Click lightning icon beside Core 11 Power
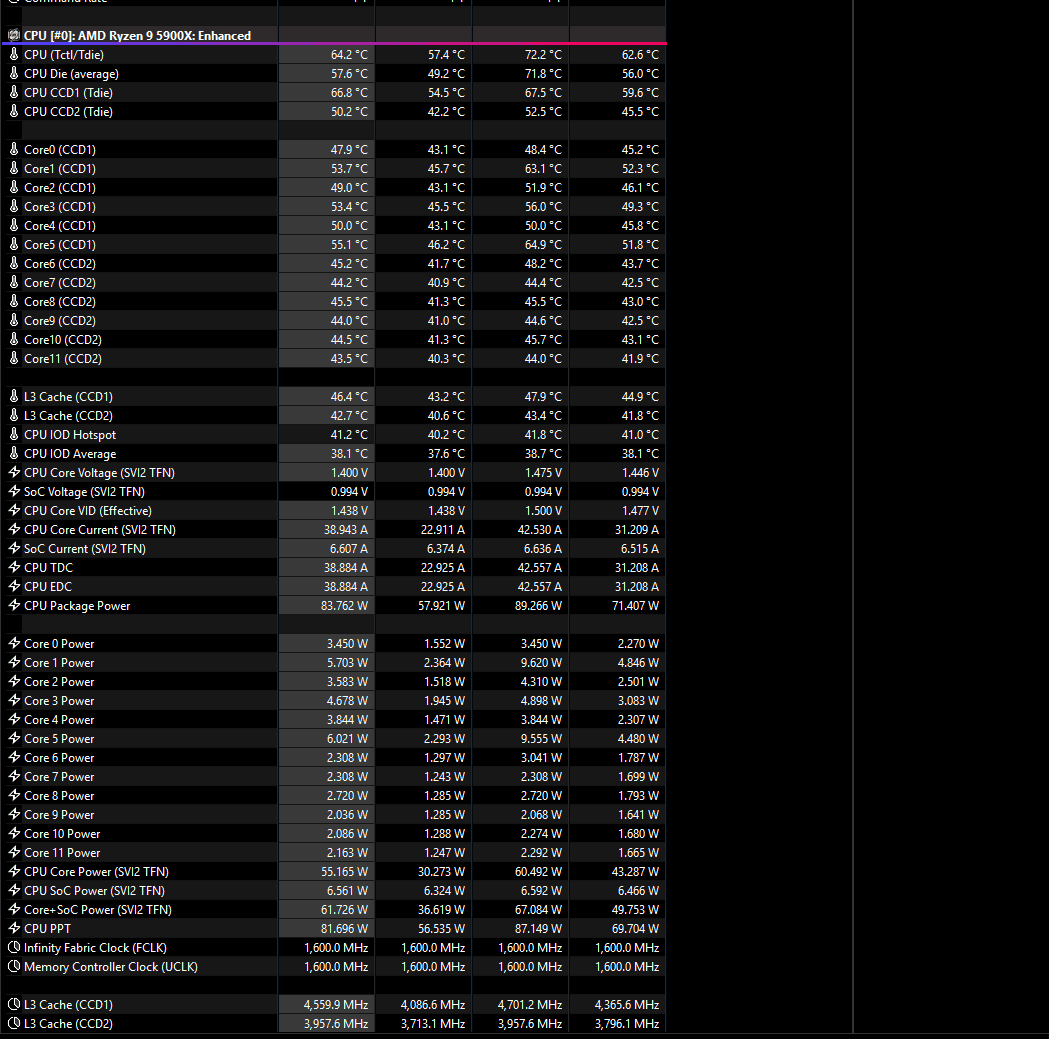Viewport: 1049px width, 1039px height. [x=13, y=852]
